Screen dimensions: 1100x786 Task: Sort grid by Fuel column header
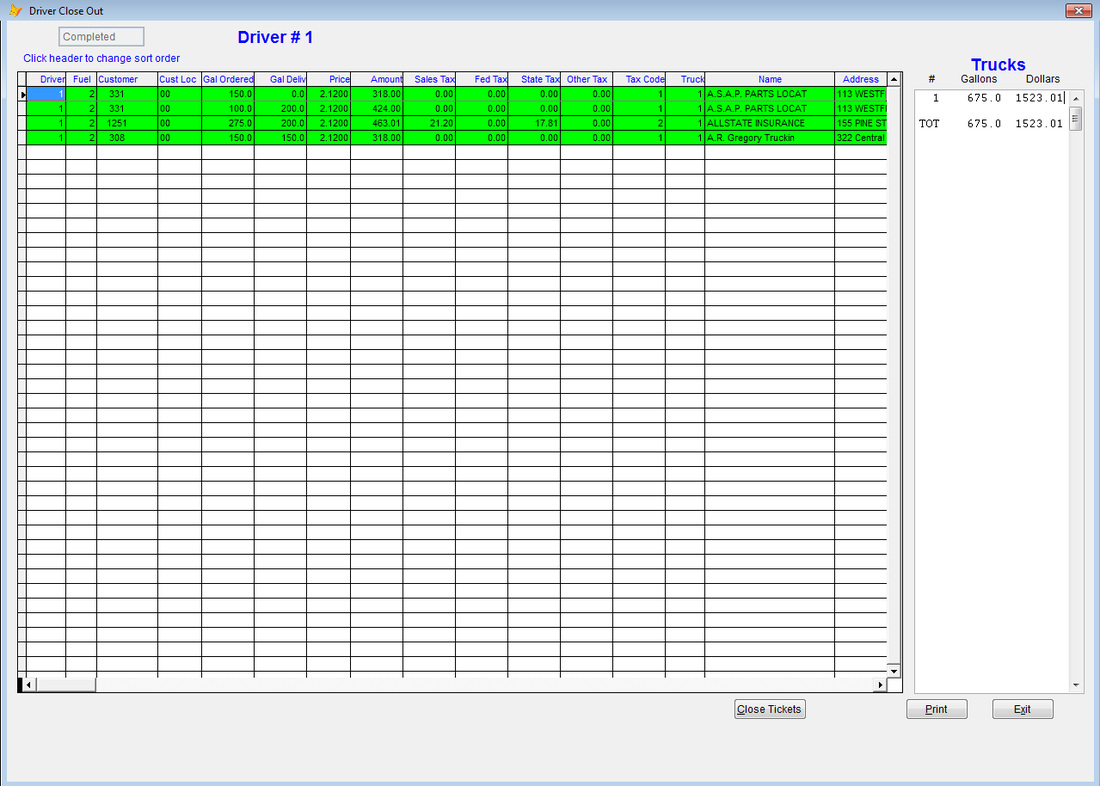click(81, 79)
